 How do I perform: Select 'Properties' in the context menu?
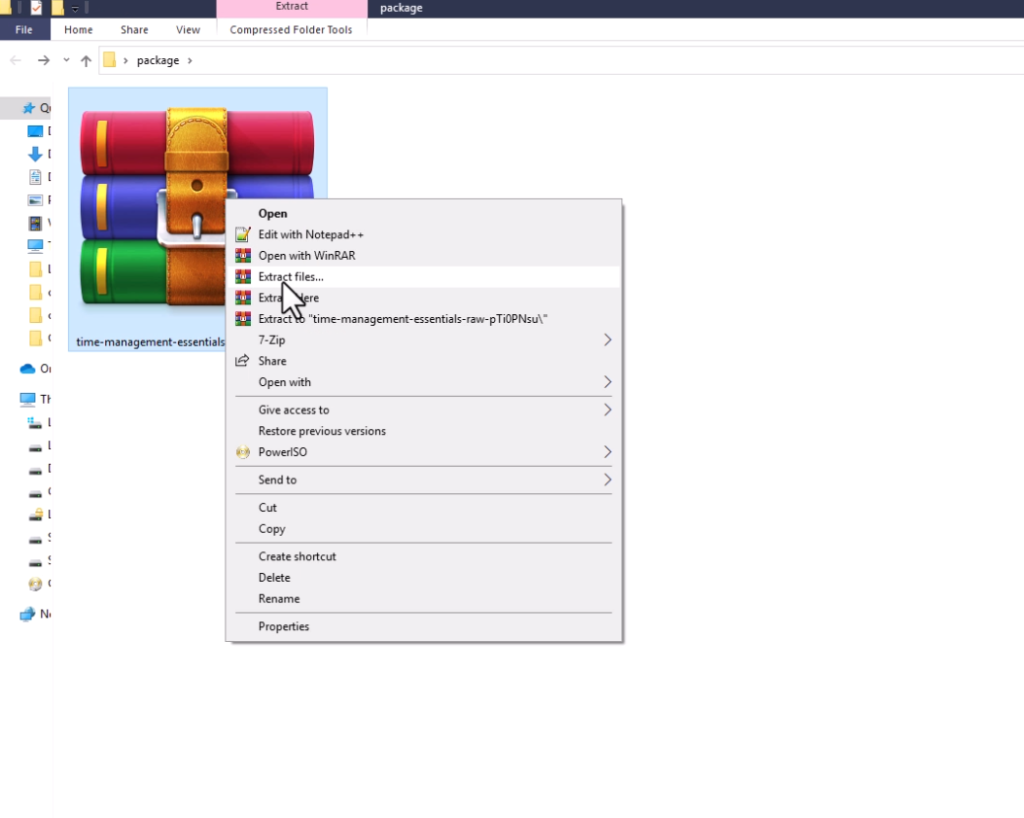[284, 627]
